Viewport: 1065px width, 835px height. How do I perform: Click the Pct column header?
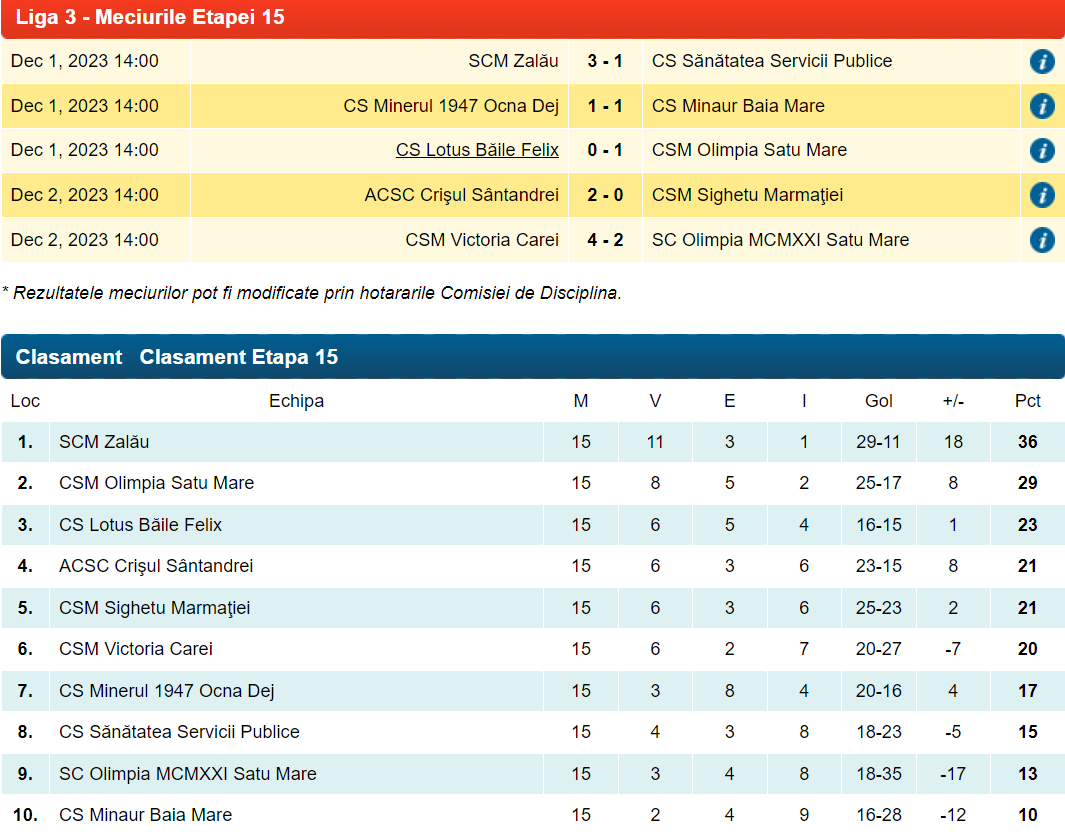coord(1027,401)
